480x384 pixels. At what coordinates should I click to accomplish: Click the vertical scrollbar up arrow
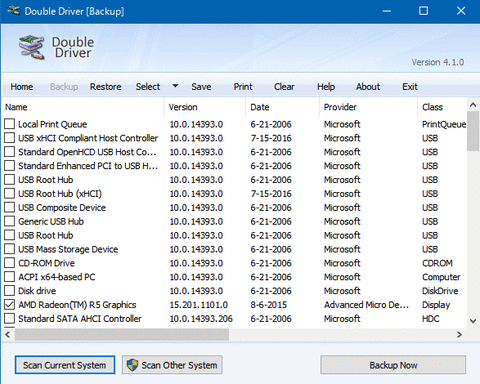coord(473,105)
